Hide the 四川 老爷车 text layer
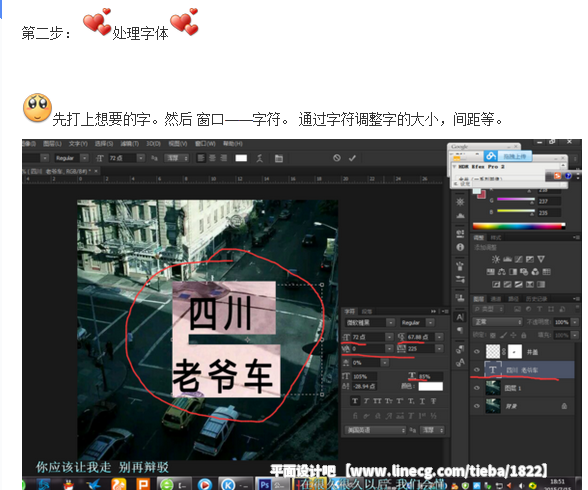588x490 pixels. tap(477, 370)
